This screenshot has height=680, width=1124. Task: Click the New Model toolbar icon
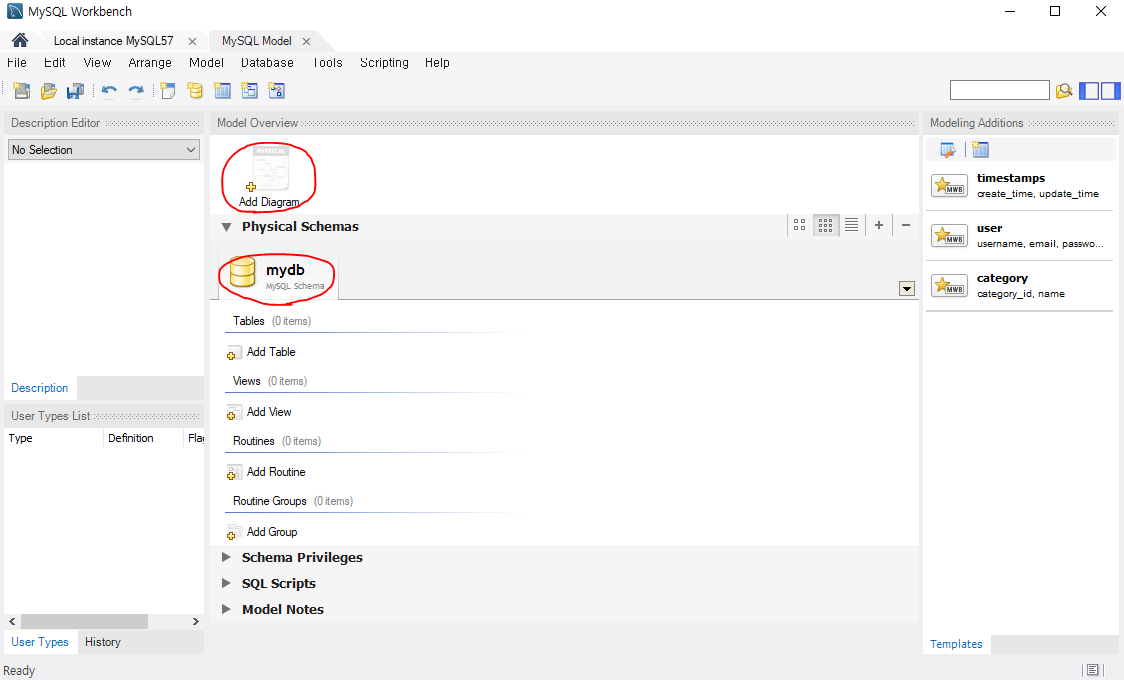22,90
